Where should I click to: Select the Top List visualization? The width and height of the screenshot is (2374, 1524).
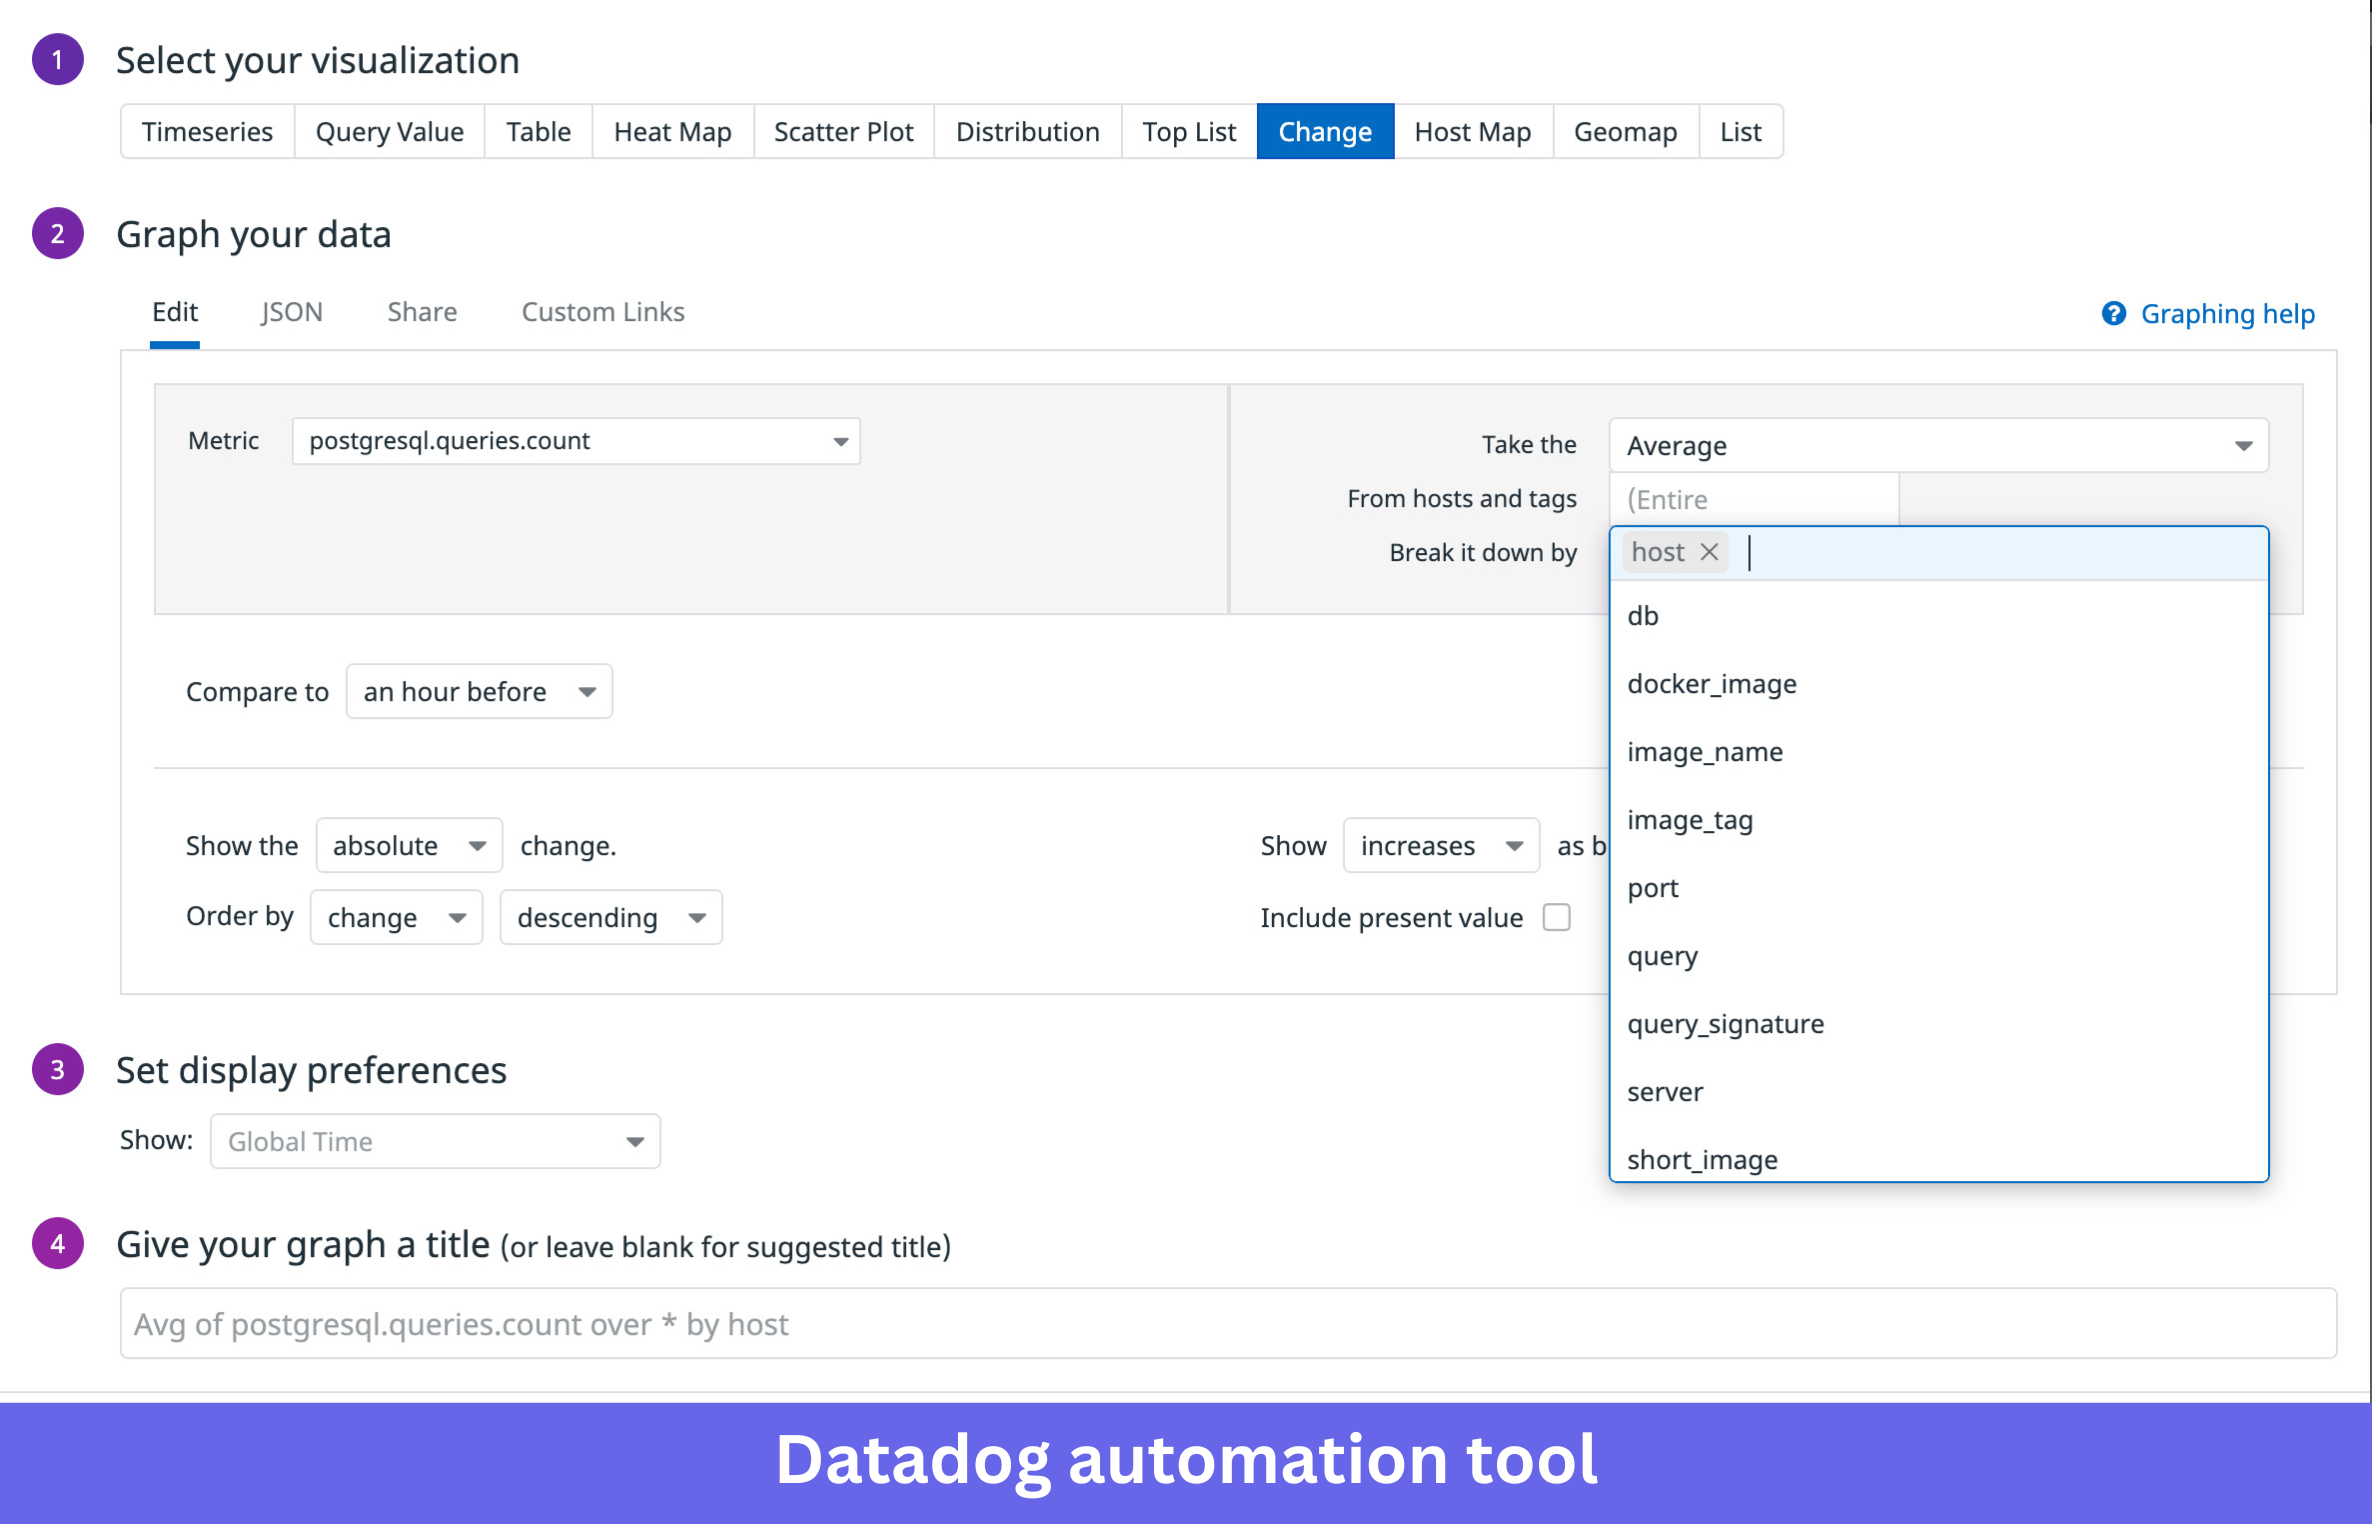click(1189, 132)
